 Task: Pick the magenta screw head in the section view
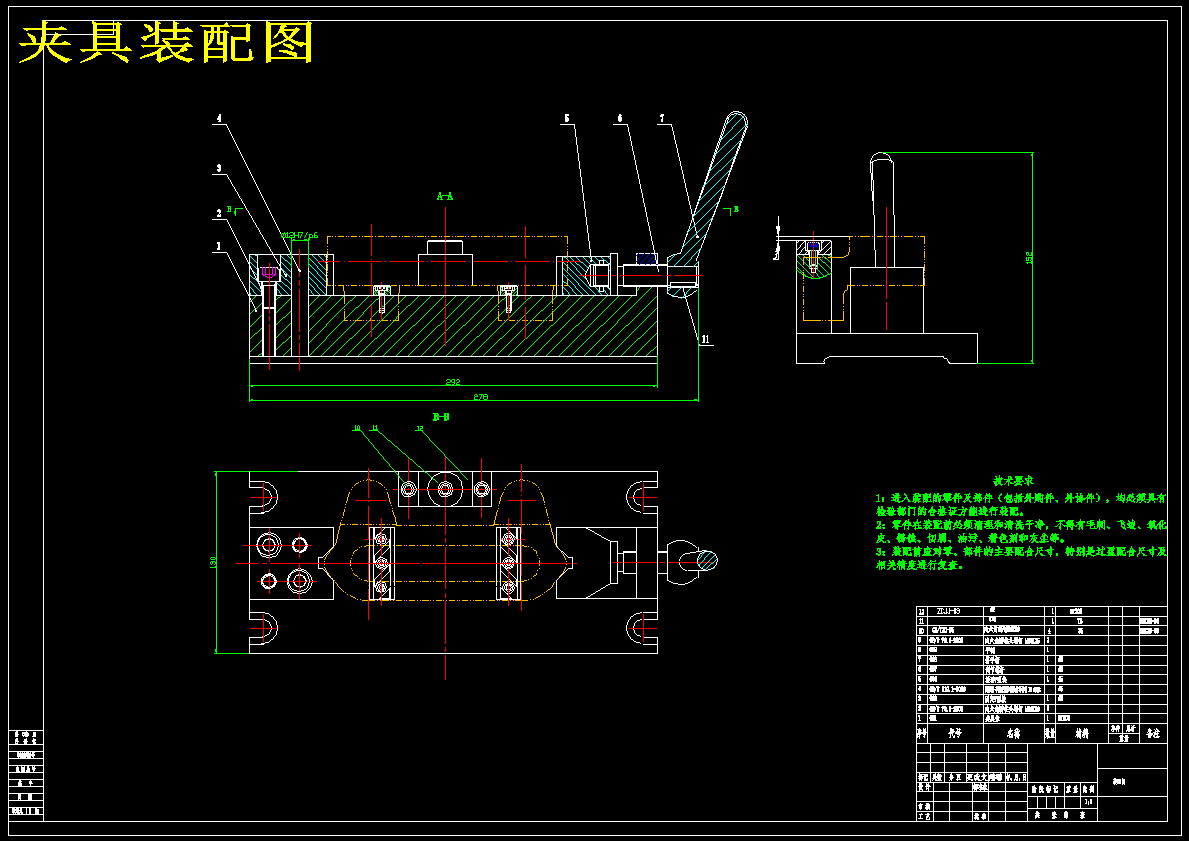point(268,271)
